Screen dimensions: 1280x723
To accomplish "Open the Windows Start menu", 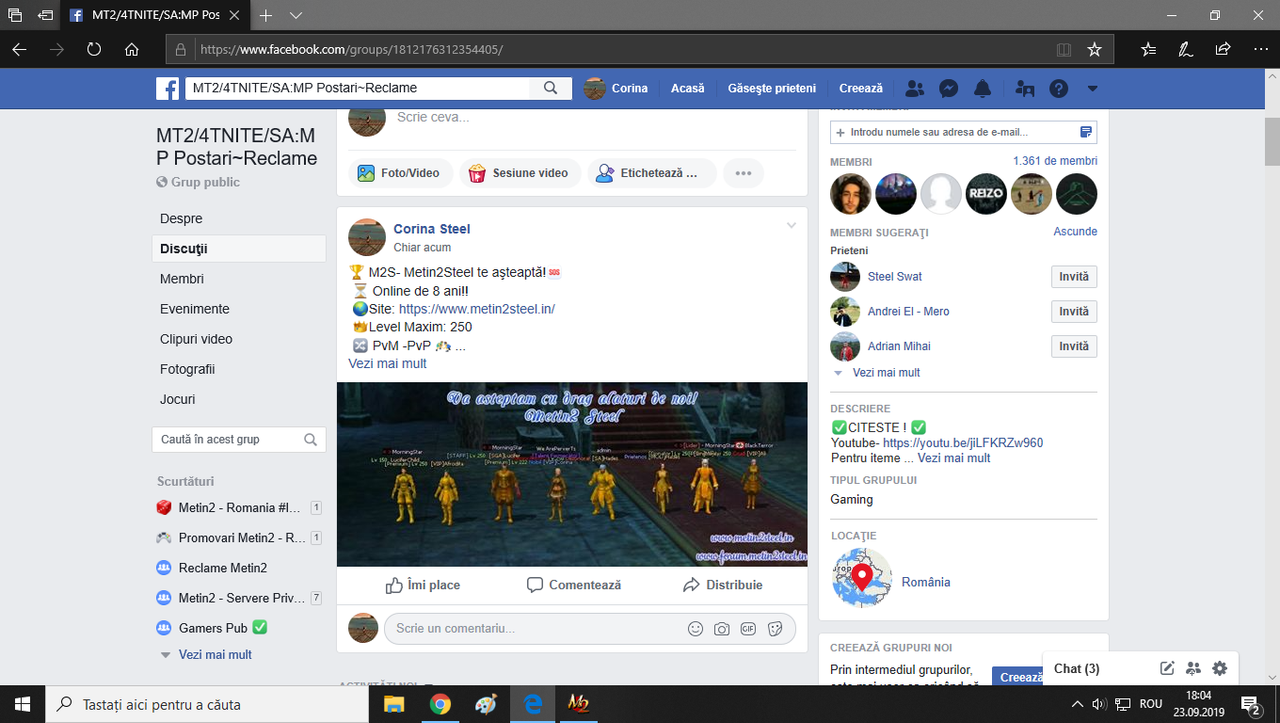I will [20, 704].
